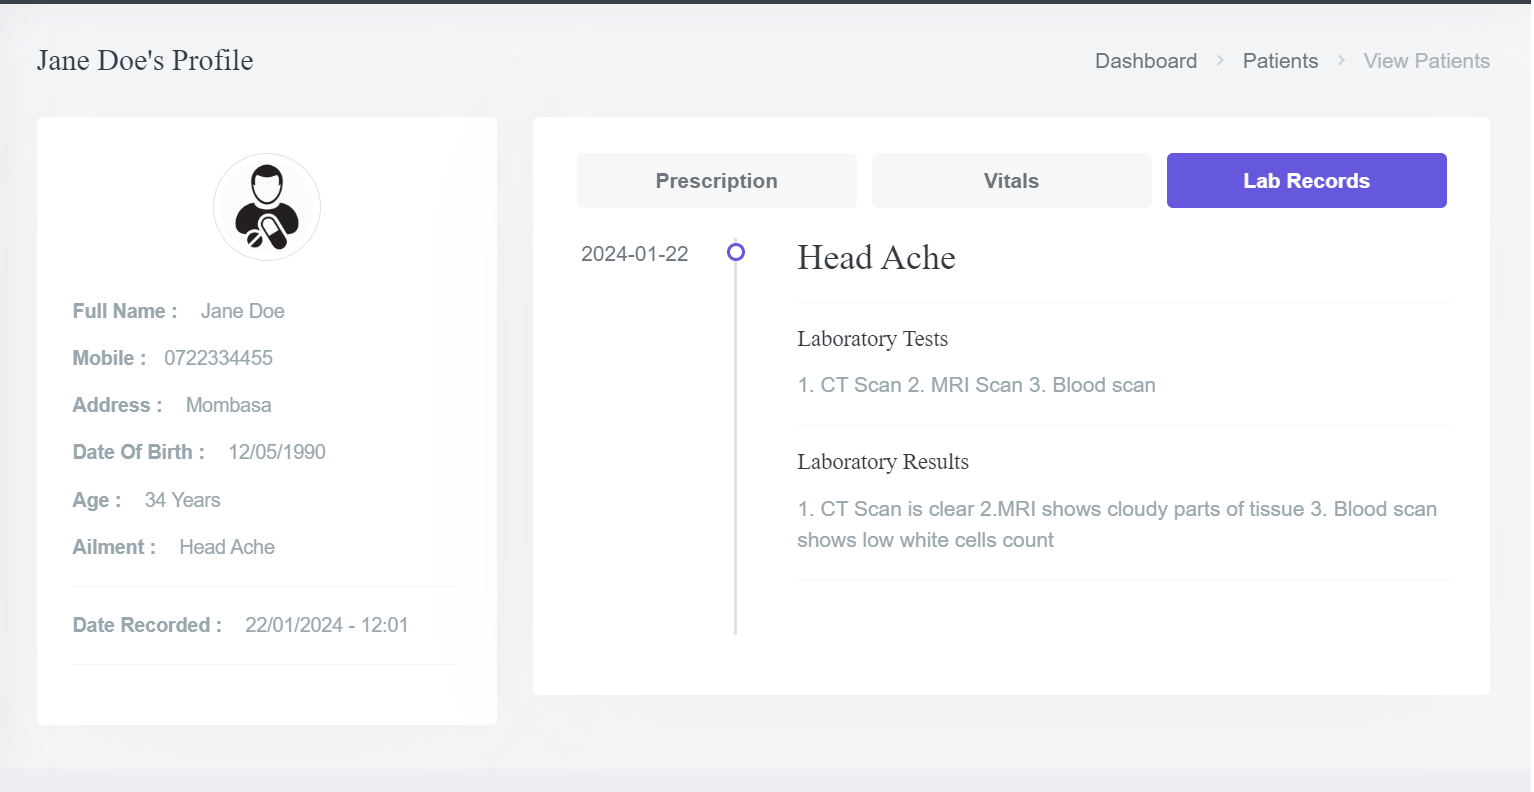This screenshot has width=1534, height=792.
Task: Open the Vitals tab
Action: tap(1011, 181)
